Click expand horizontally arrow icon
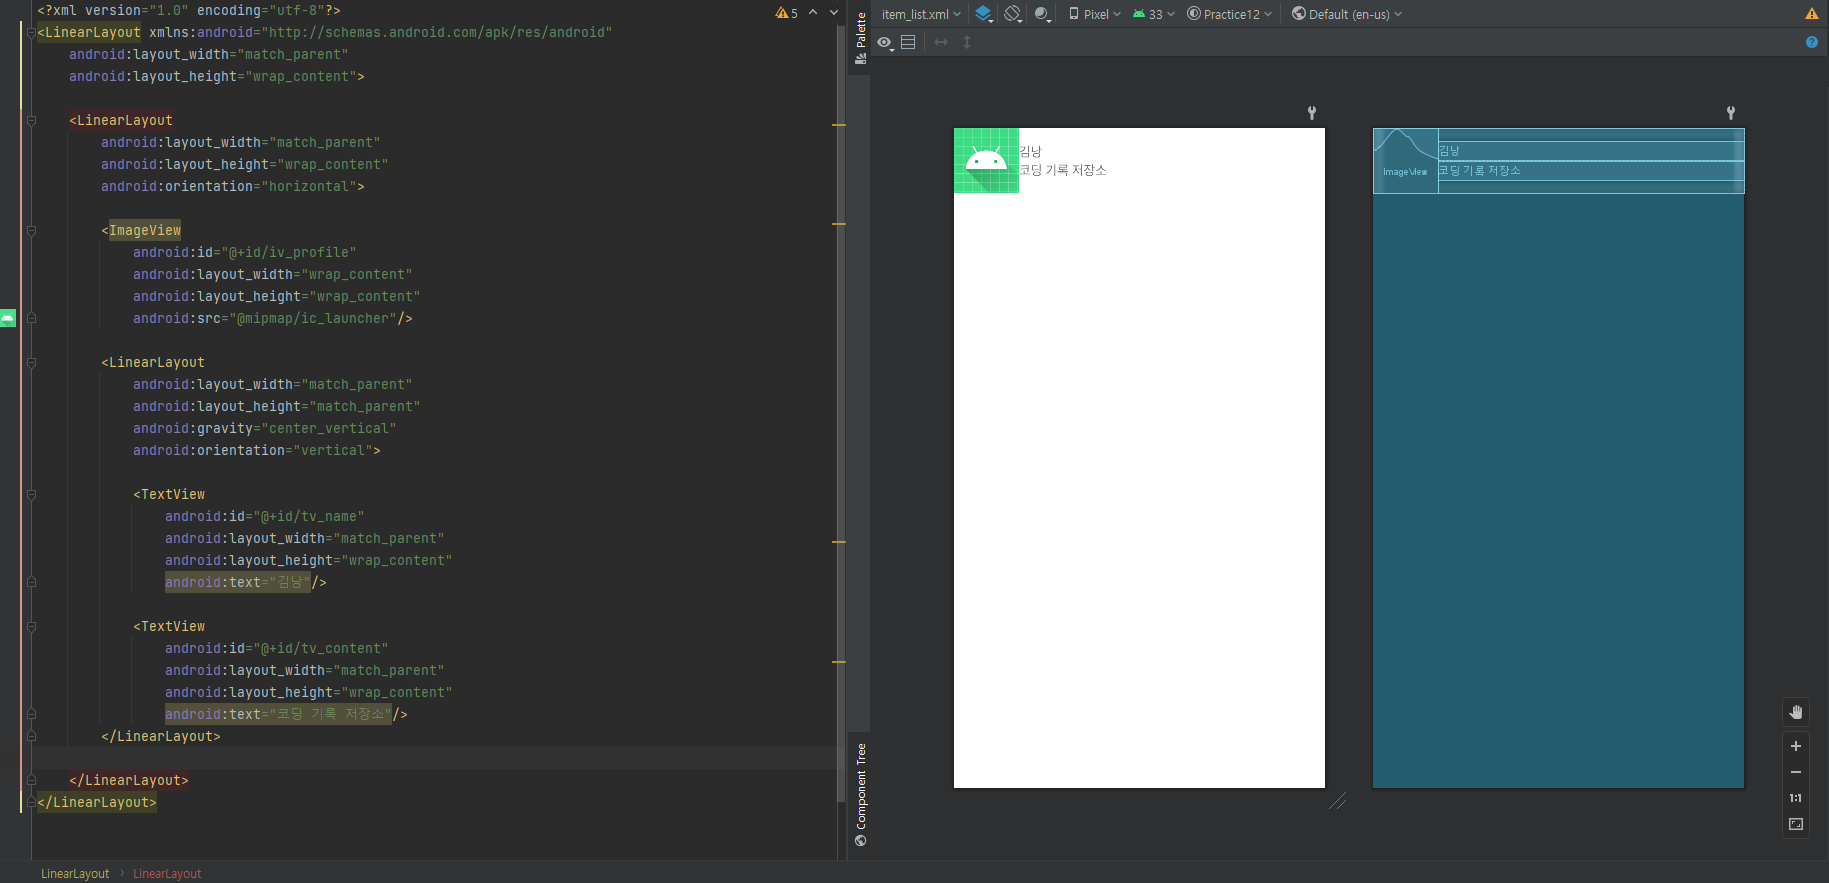 click(x=941, y=42)
